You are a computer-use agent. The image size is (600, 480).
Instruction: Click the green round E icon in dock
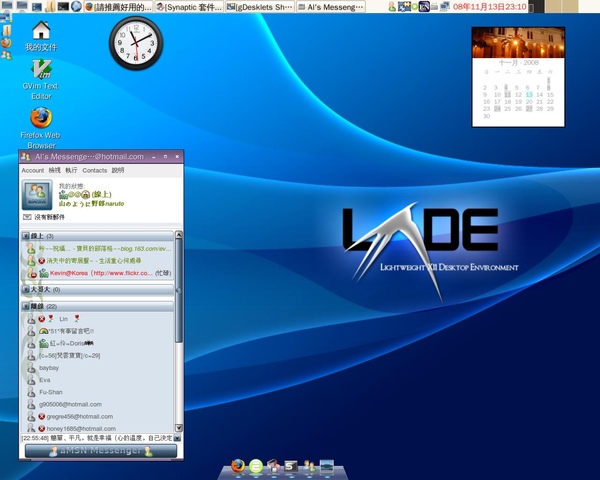click(x=256, y=466)
